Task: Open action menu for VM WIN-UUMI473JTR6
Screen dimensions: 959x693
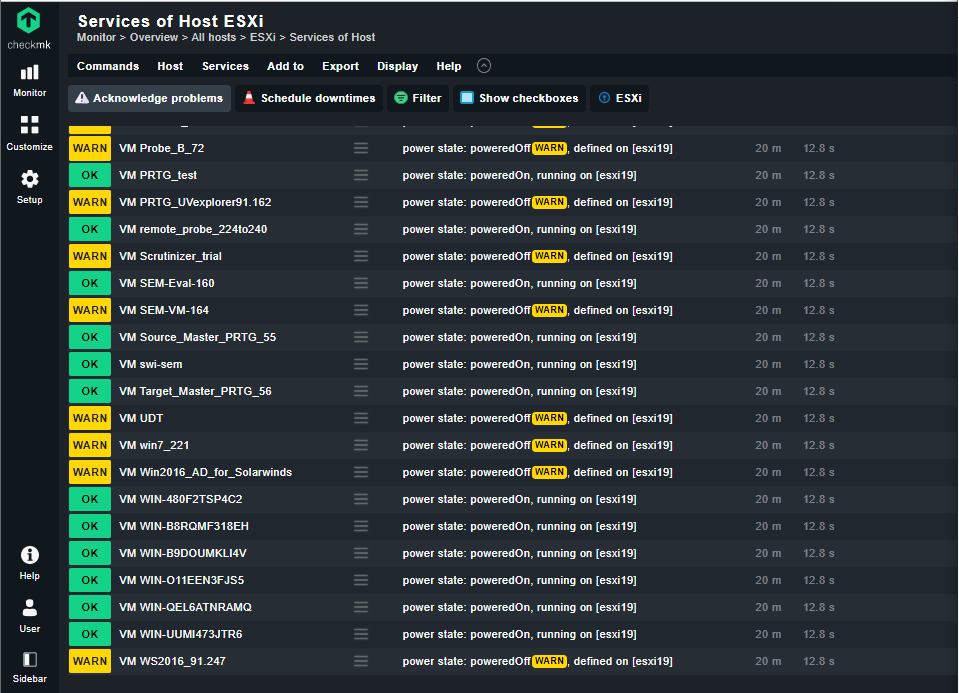Action: [361, 634]
